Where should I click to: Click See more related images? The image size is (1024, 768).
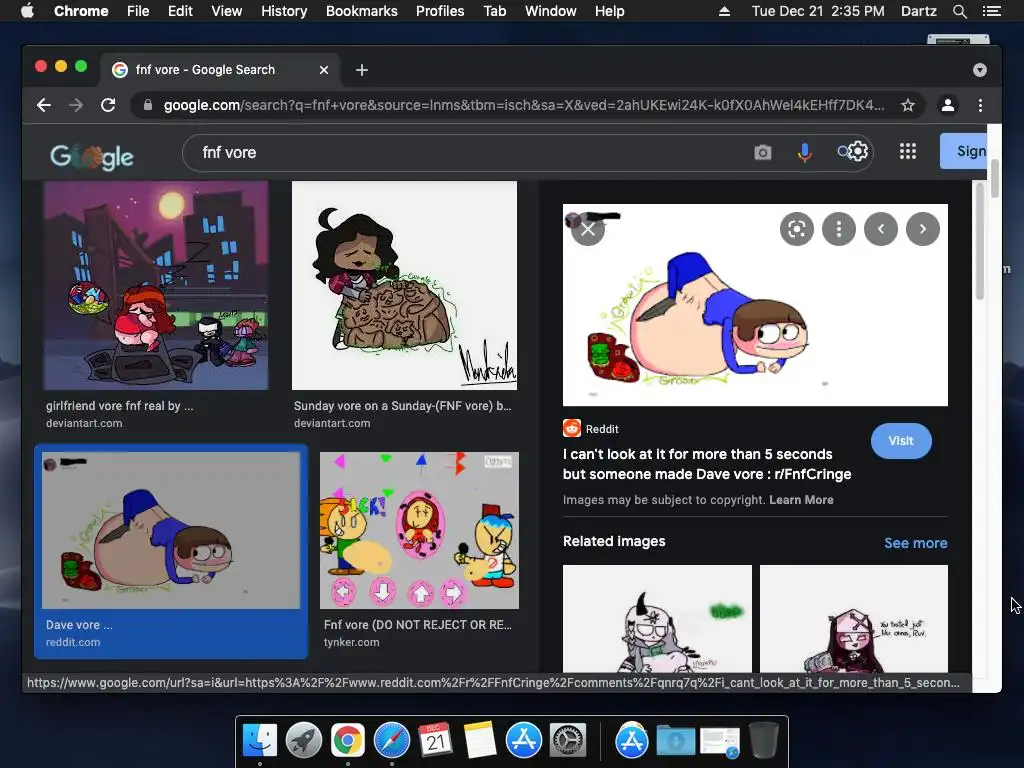(x=916, y=543)
